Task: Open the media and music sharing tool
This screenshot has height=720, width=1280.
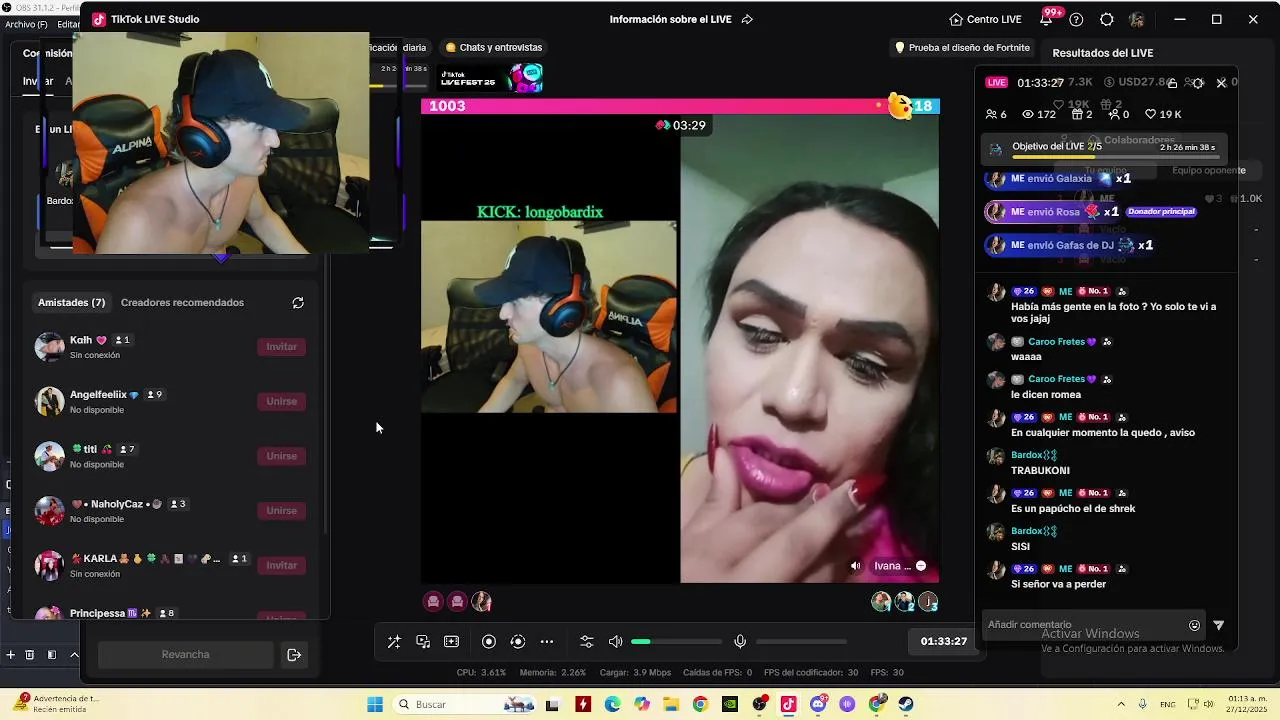Action: pyautogui.click(x=423, y=642)
